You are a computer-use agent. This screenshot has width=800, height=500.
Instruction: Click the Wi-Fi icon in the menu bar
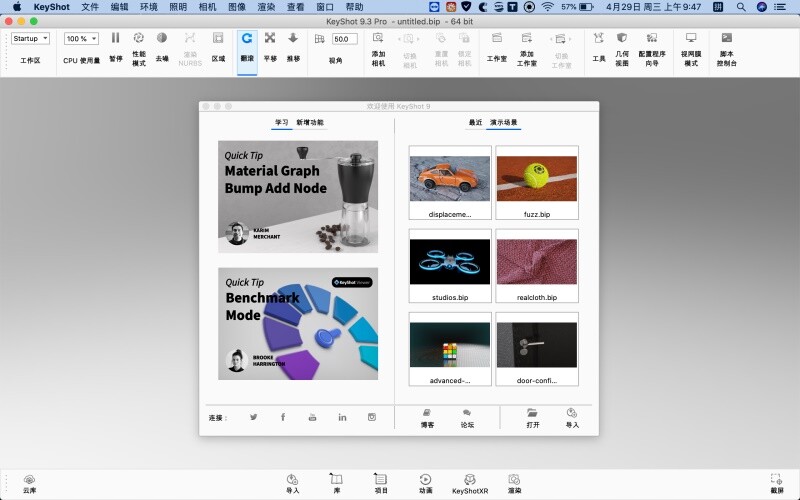tap(547, 7)
